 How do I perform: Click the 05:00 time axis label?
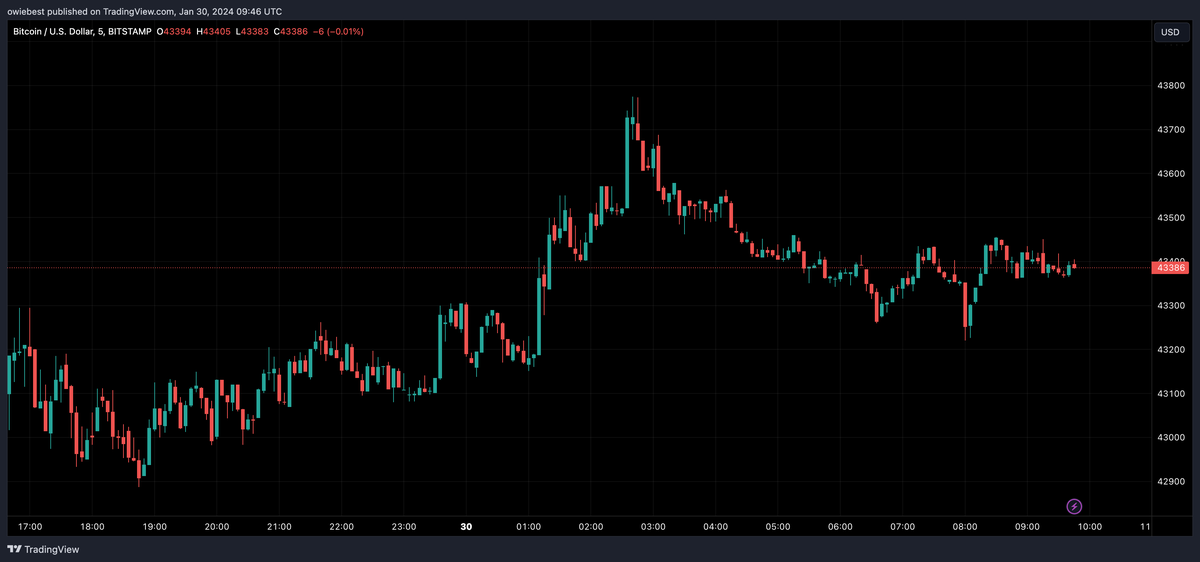click(778, 526)
